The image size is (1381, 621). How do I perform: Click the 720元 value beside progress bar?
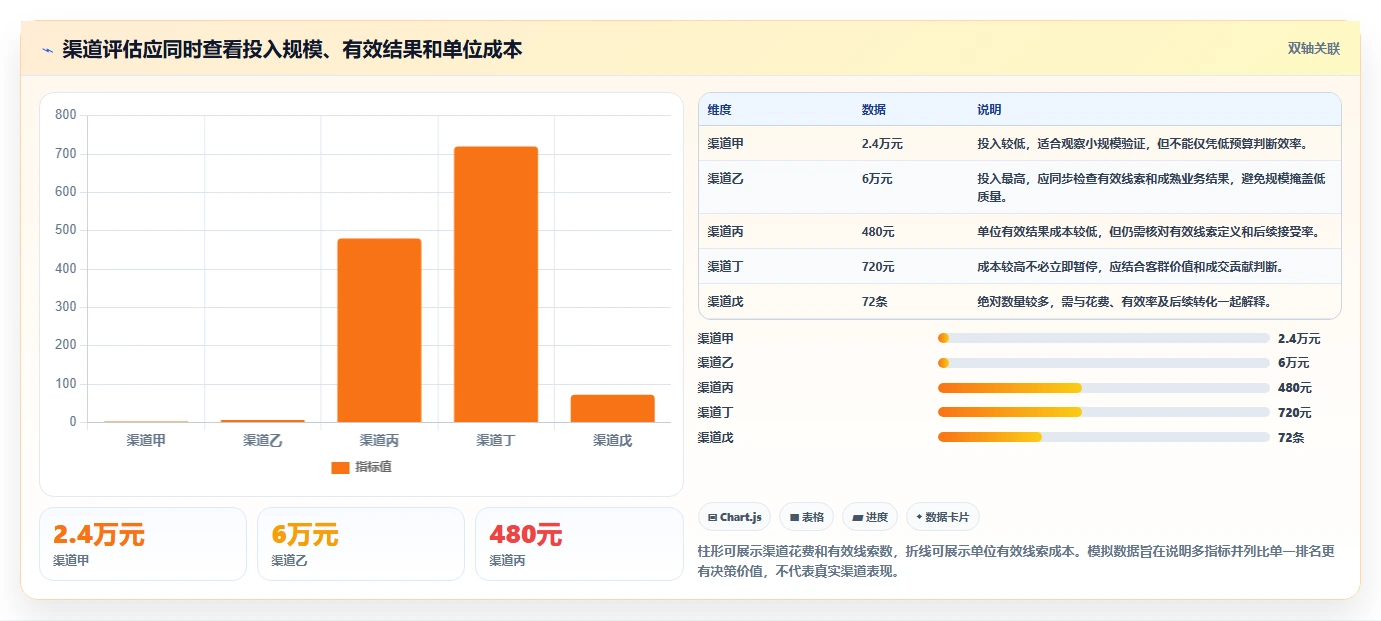pyautogui.click(x=1295, y=412)
